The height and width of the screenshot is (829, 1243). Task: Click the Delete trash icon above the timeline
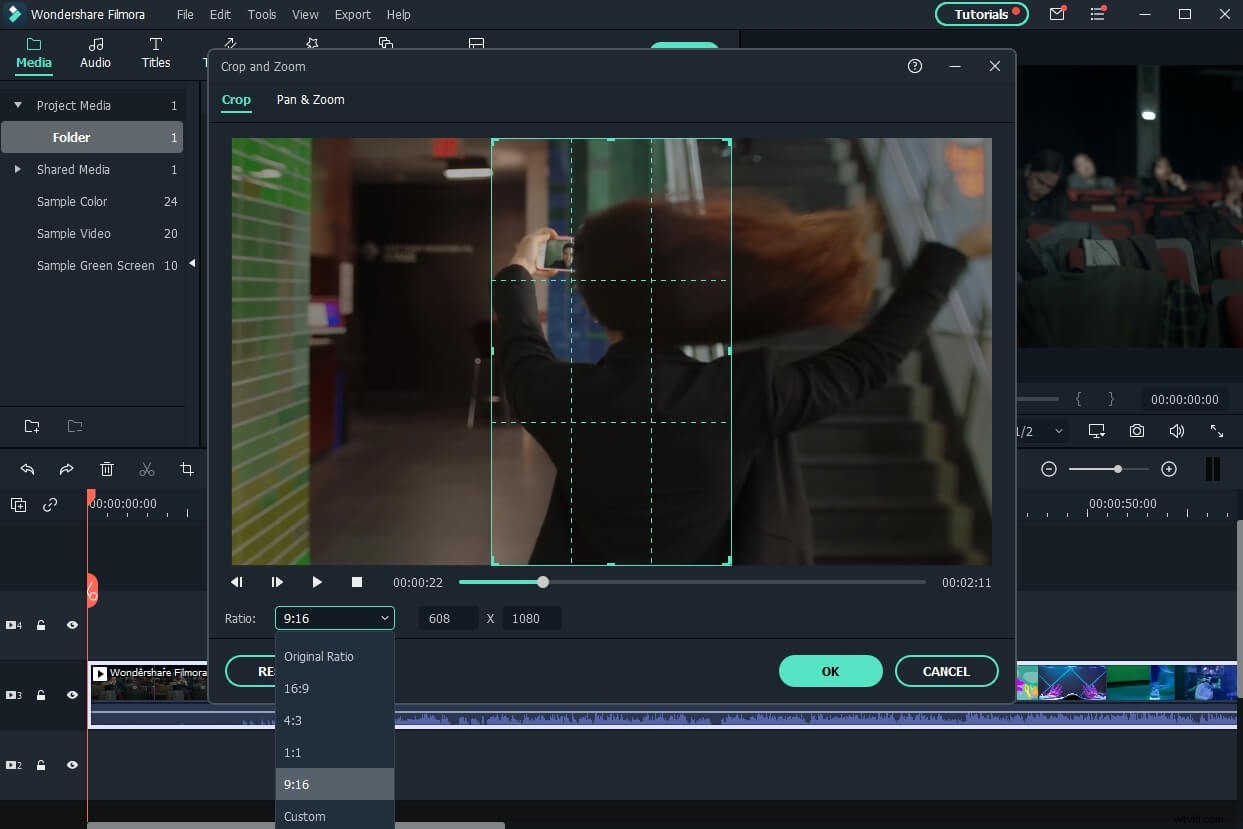pyautogui.click(x=107, y=468)
